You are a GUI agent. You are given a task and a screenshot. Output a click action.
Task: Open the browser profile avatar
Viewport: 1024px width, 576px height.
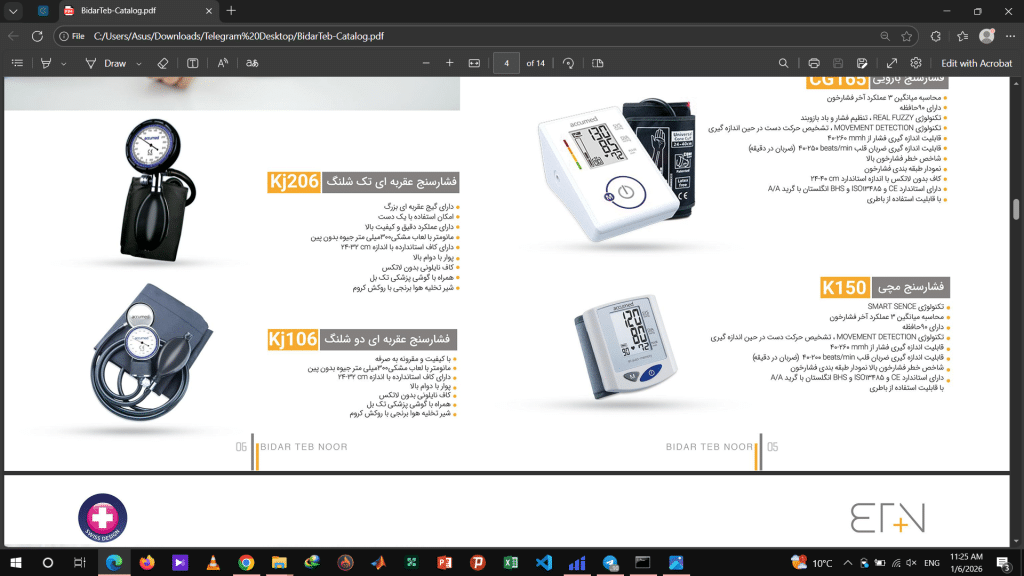(x=987, y=36)
